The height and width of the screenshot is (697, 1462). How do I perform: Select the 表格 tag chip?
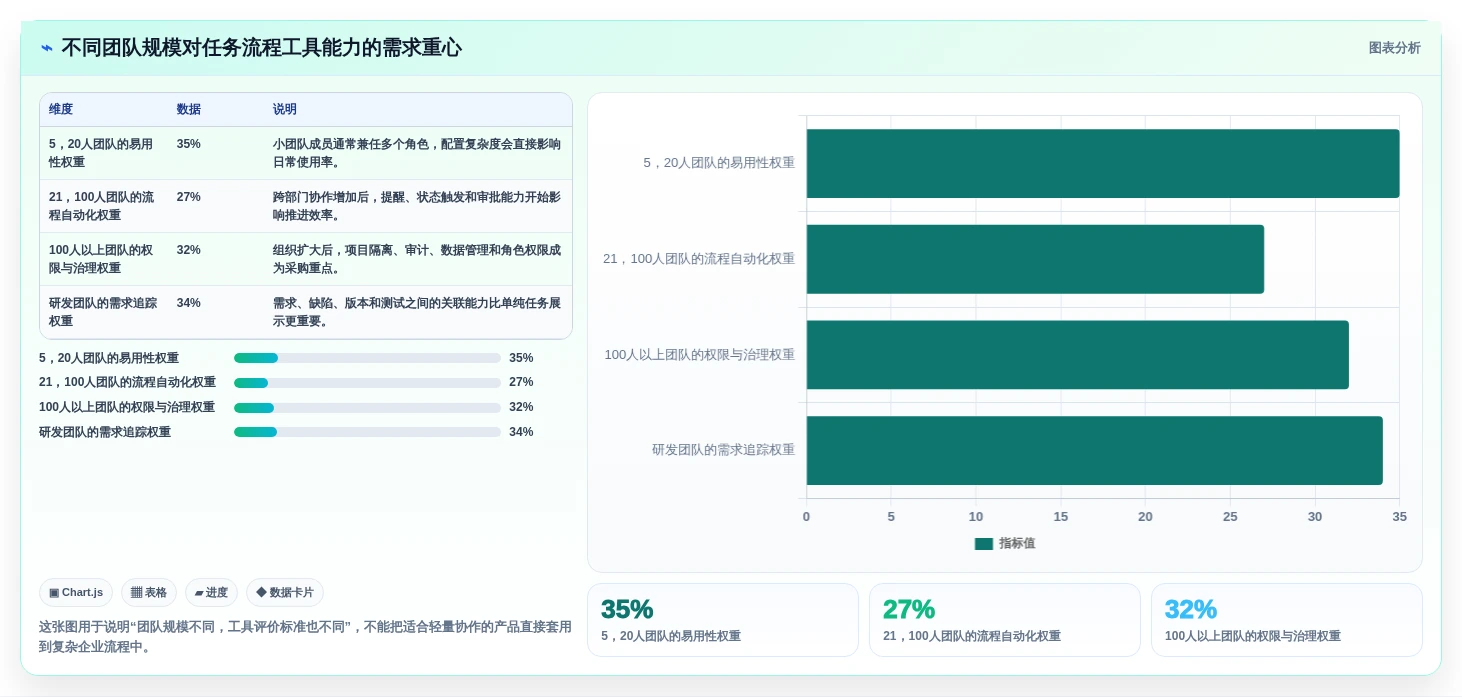[x=149, y=592]
